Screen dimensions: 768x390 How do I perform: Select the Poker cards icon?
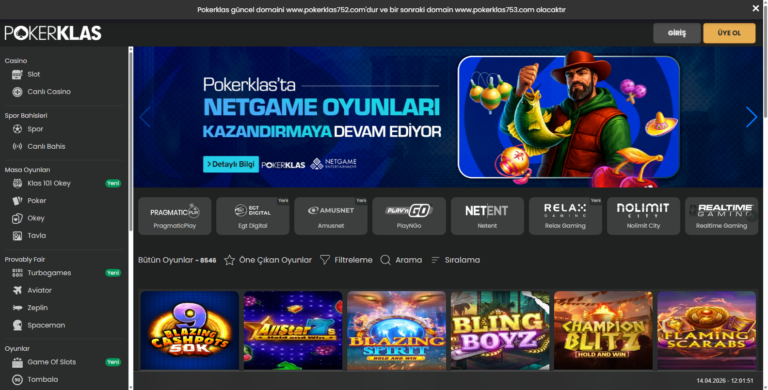click(17, 201)
